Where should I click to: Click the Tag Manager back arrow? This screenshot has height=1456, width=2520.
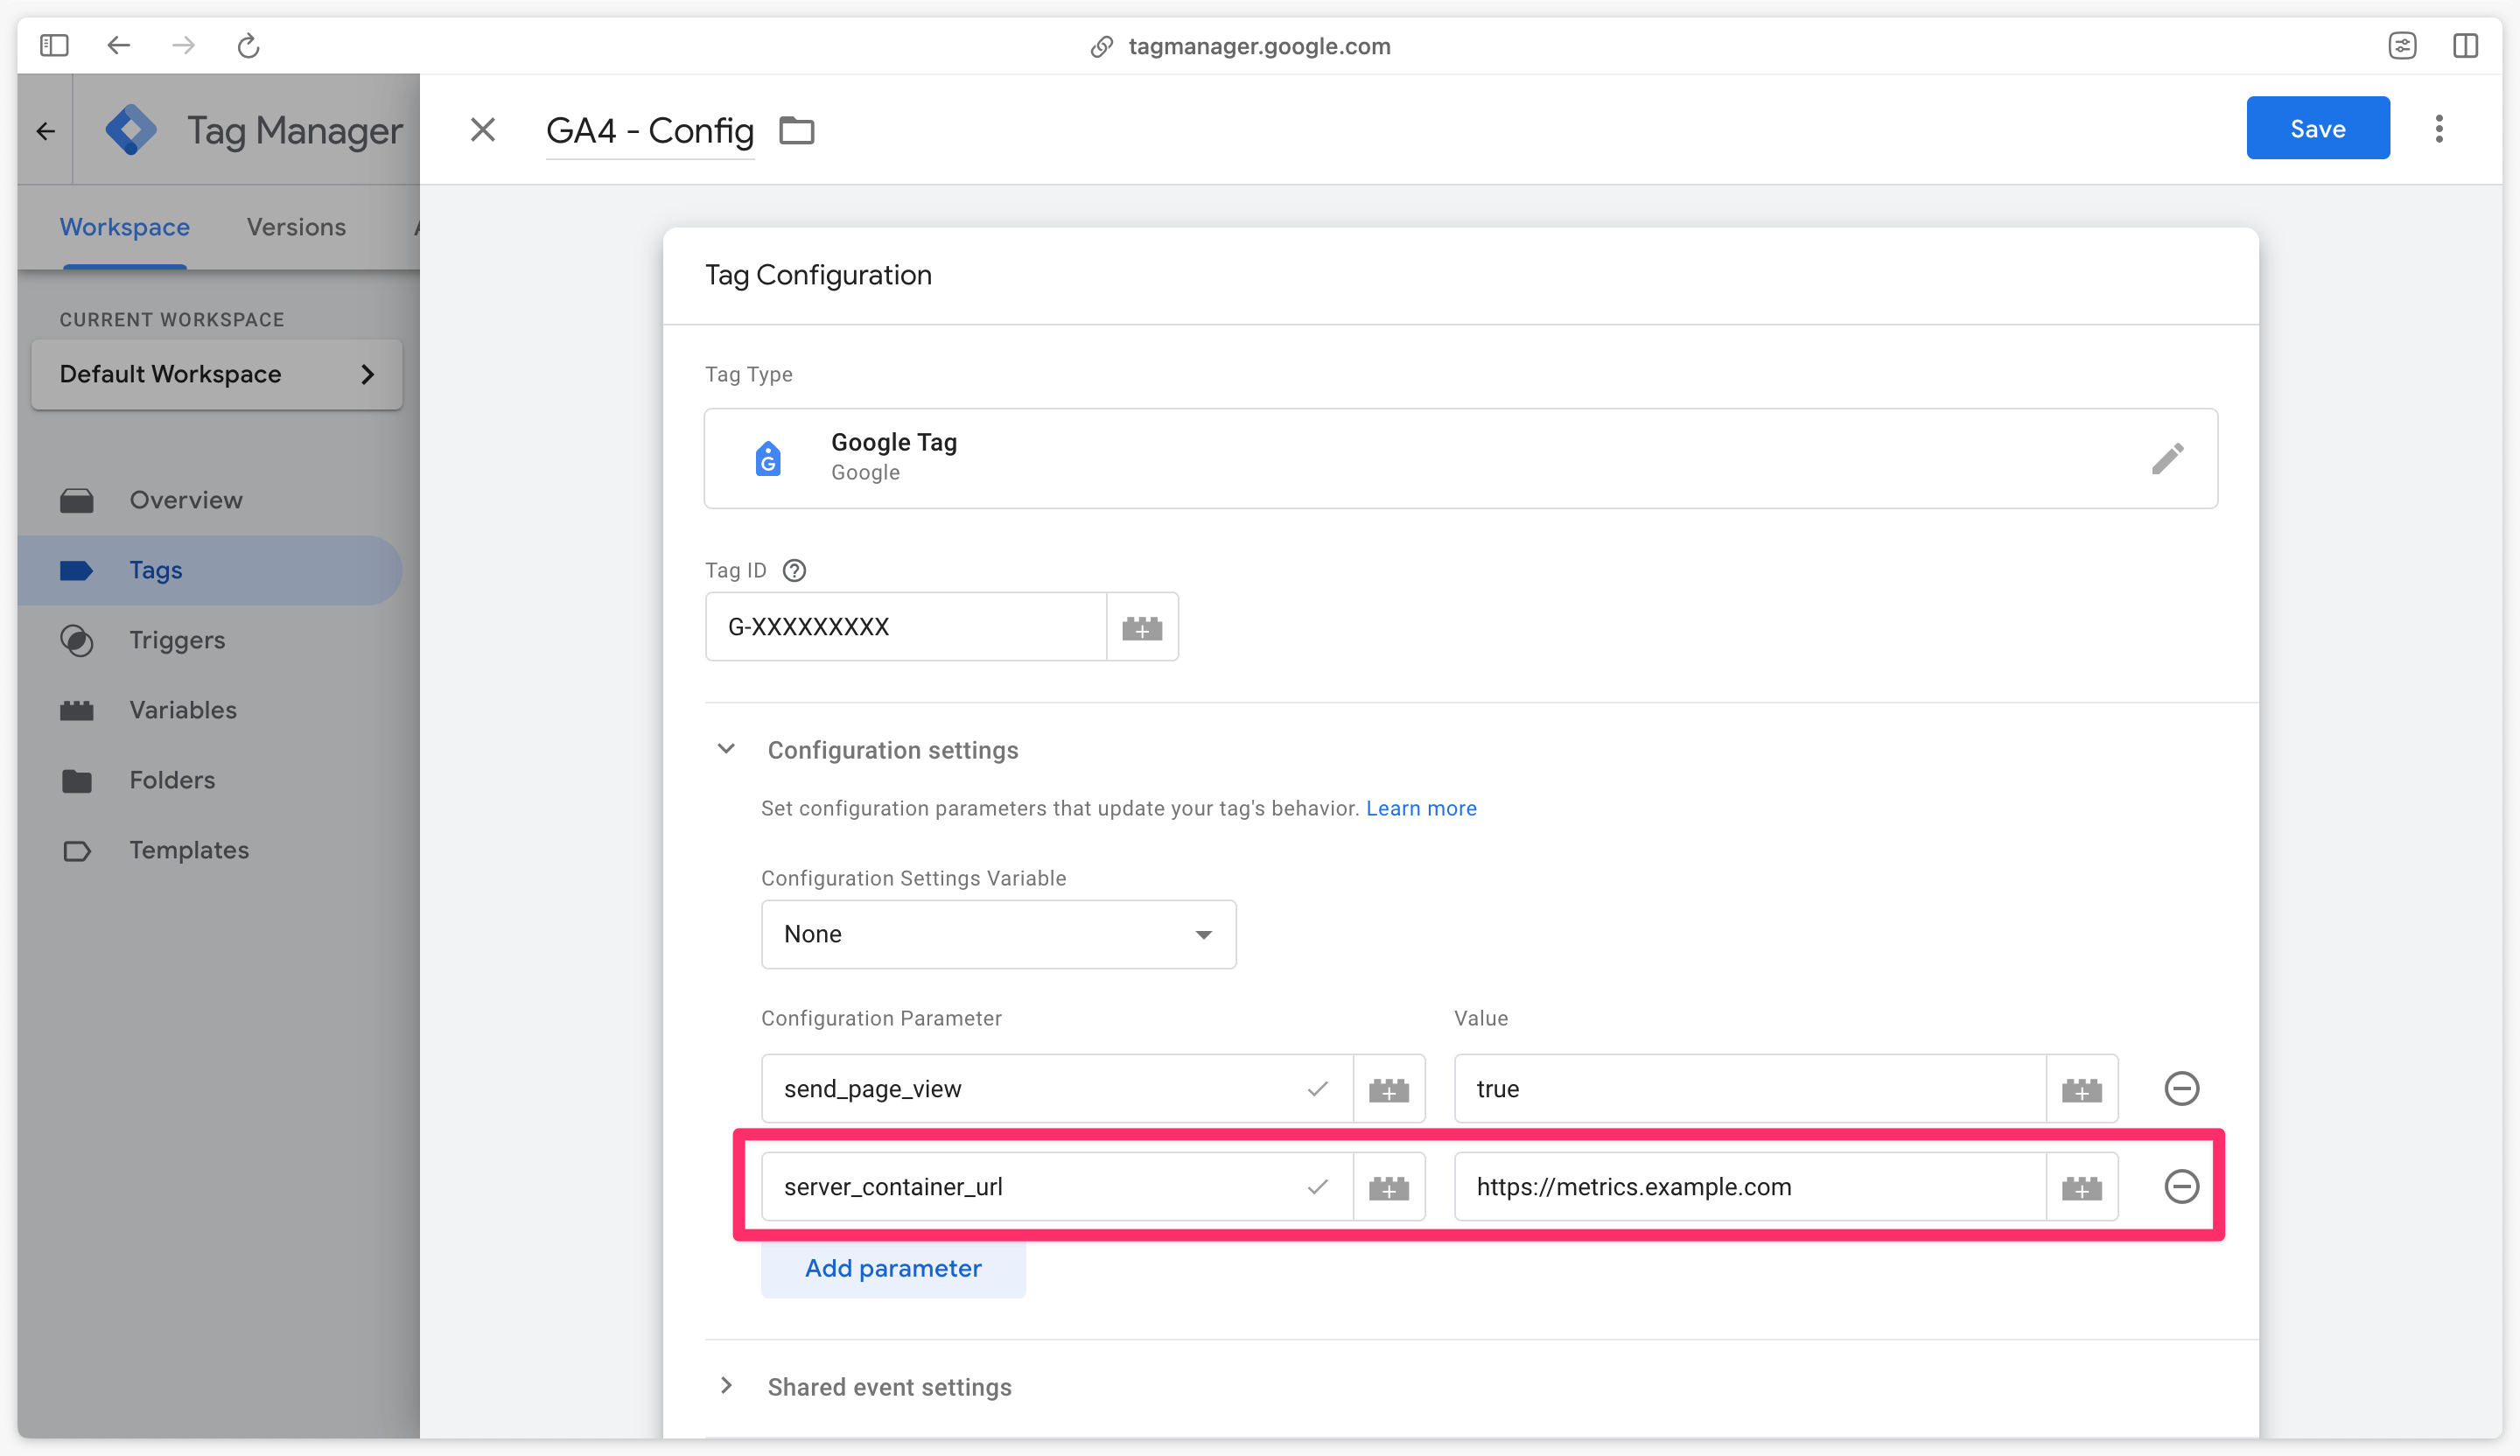45,130
